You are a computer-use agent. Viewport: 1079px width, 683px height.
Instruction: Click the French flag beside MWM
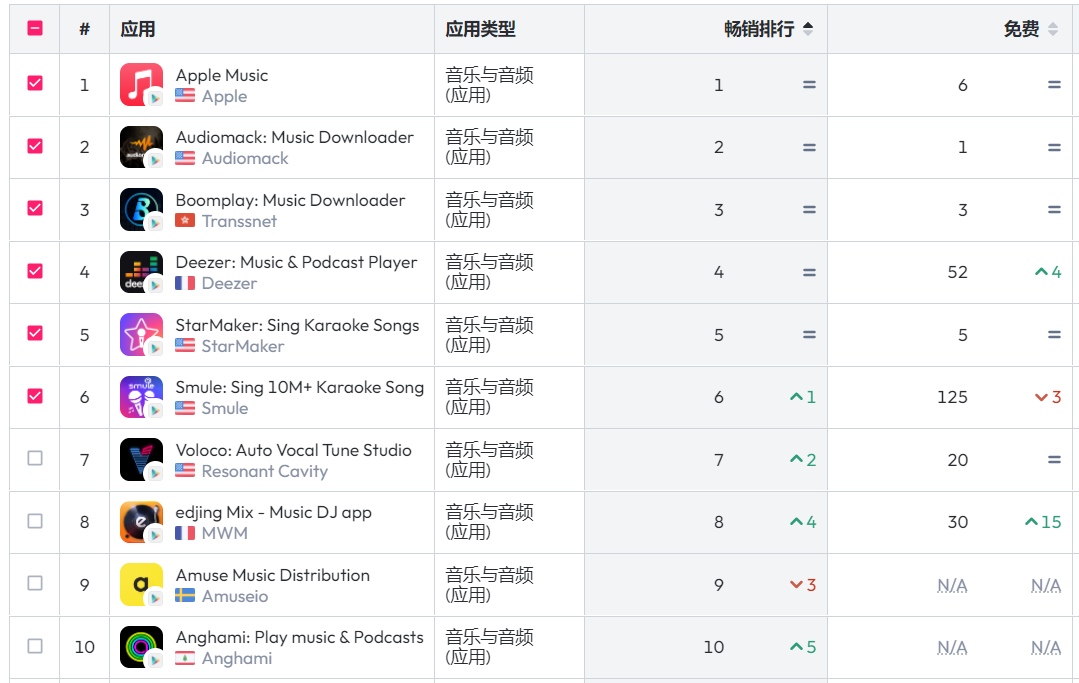(x=185, y=533)
